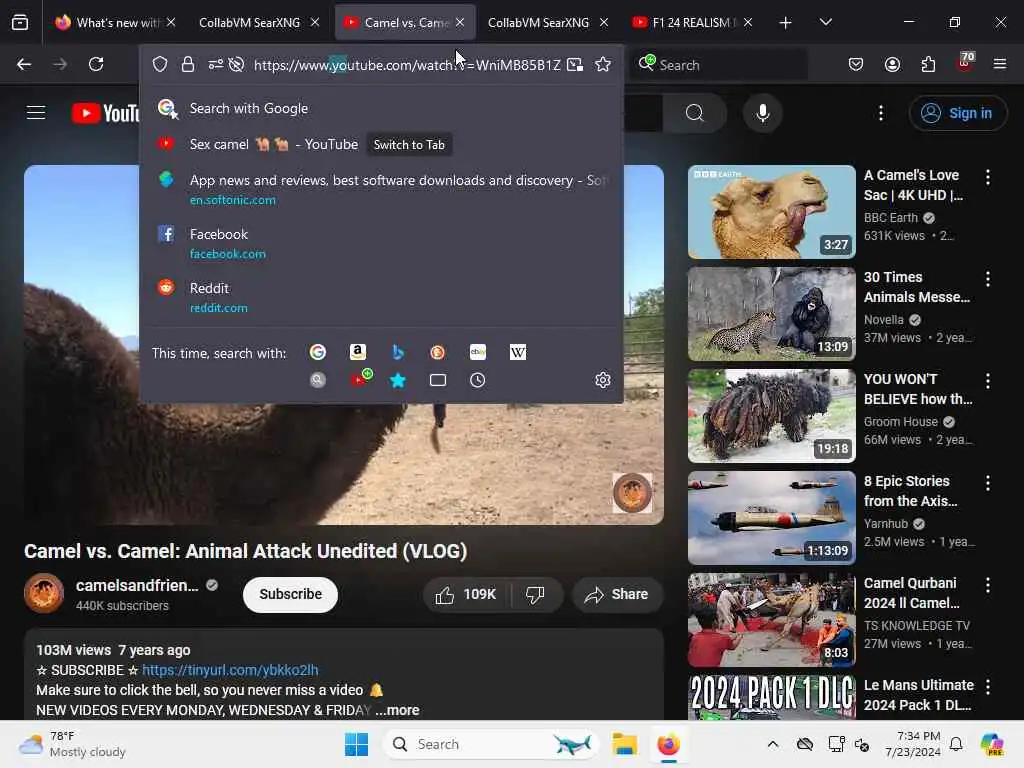Click Sign in button
Viewport: 1024px width, 768px height.
coord(957,113)
